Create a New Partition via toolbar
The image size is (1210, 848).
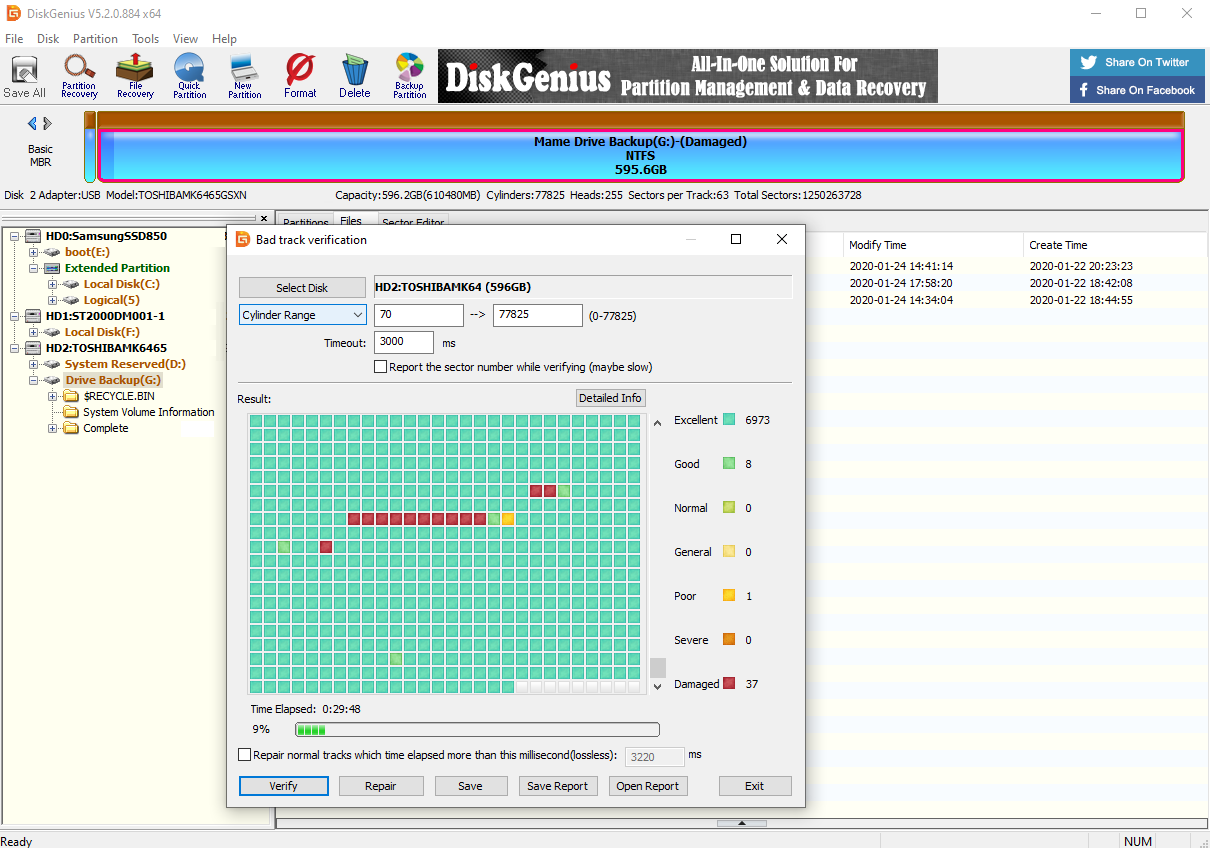tap(244, 76)
